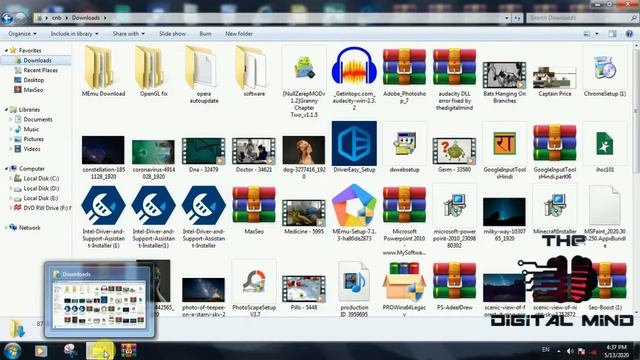Select the DriverEasy_Setup installer

click(x=354, y=147)
